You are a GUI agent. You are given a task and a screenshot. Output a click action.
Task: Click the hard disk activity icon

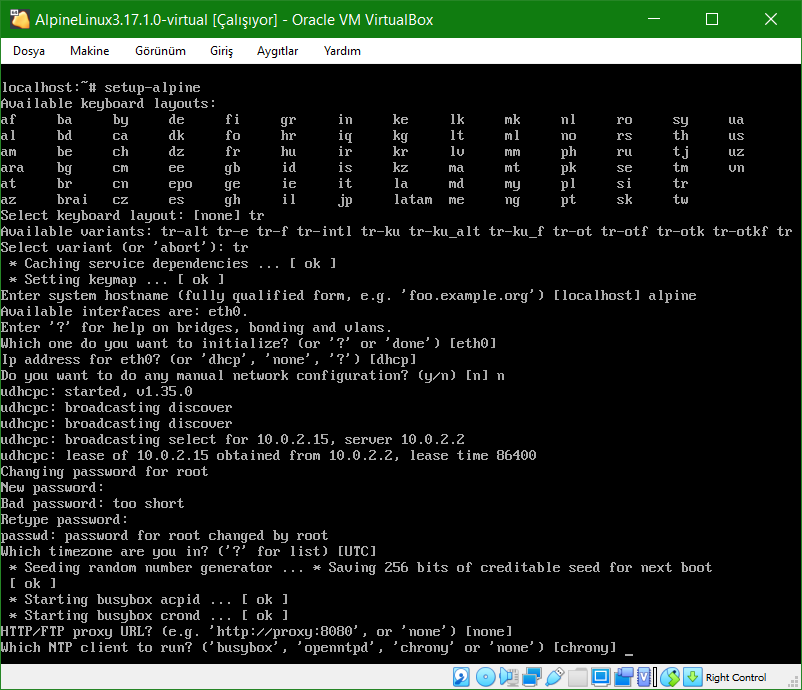coord(461,677)
